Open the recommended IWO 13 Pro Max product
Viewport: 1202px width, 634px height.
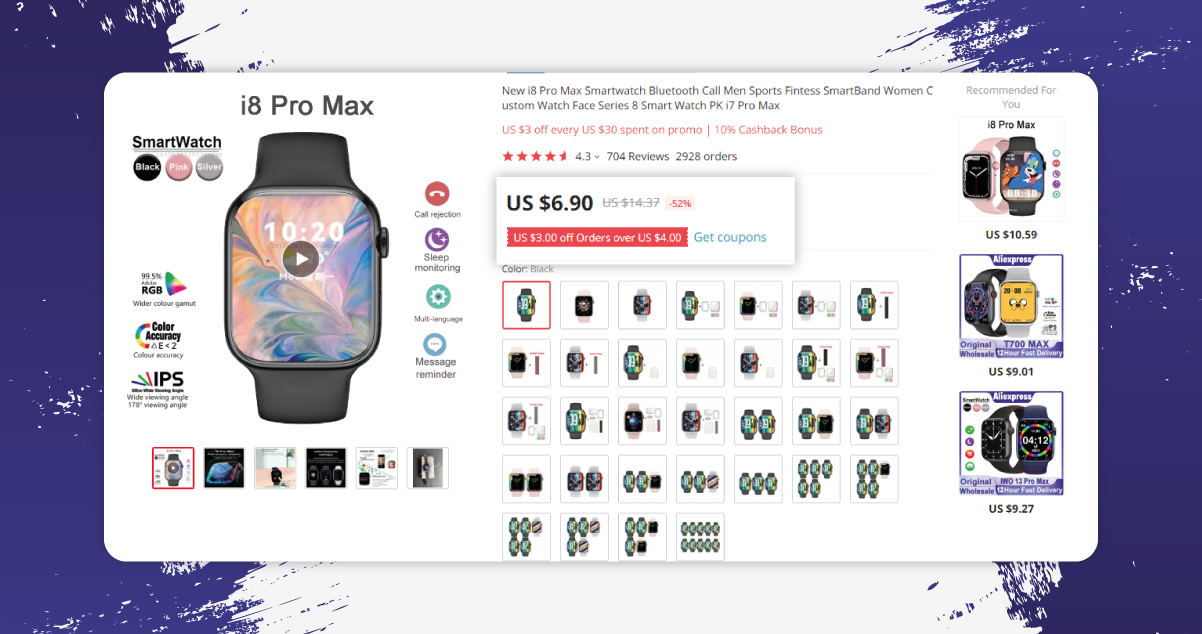click(1011, 443)
